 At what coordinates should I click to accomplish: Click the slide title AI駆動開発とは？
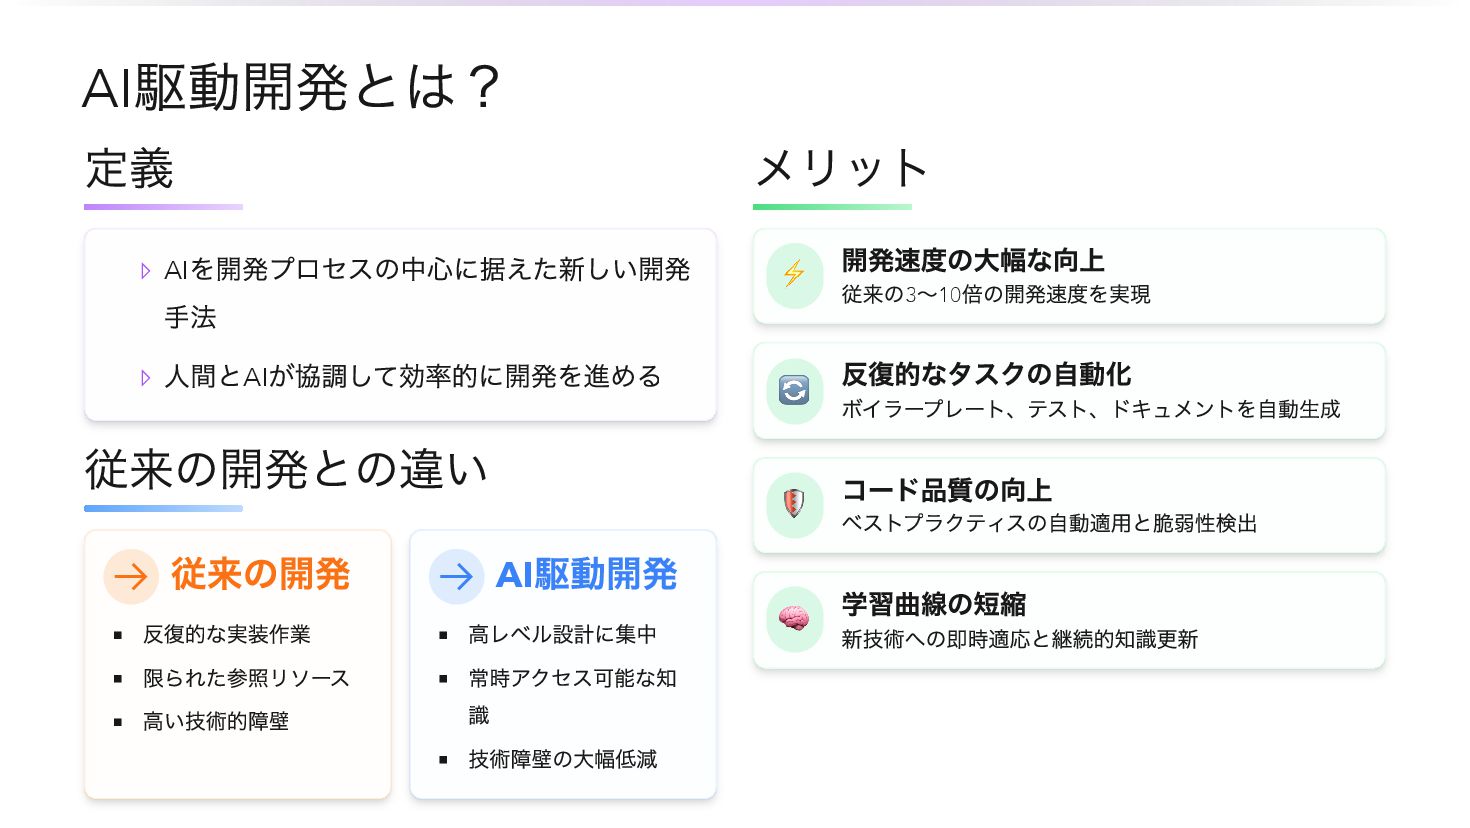click(291, 87)
